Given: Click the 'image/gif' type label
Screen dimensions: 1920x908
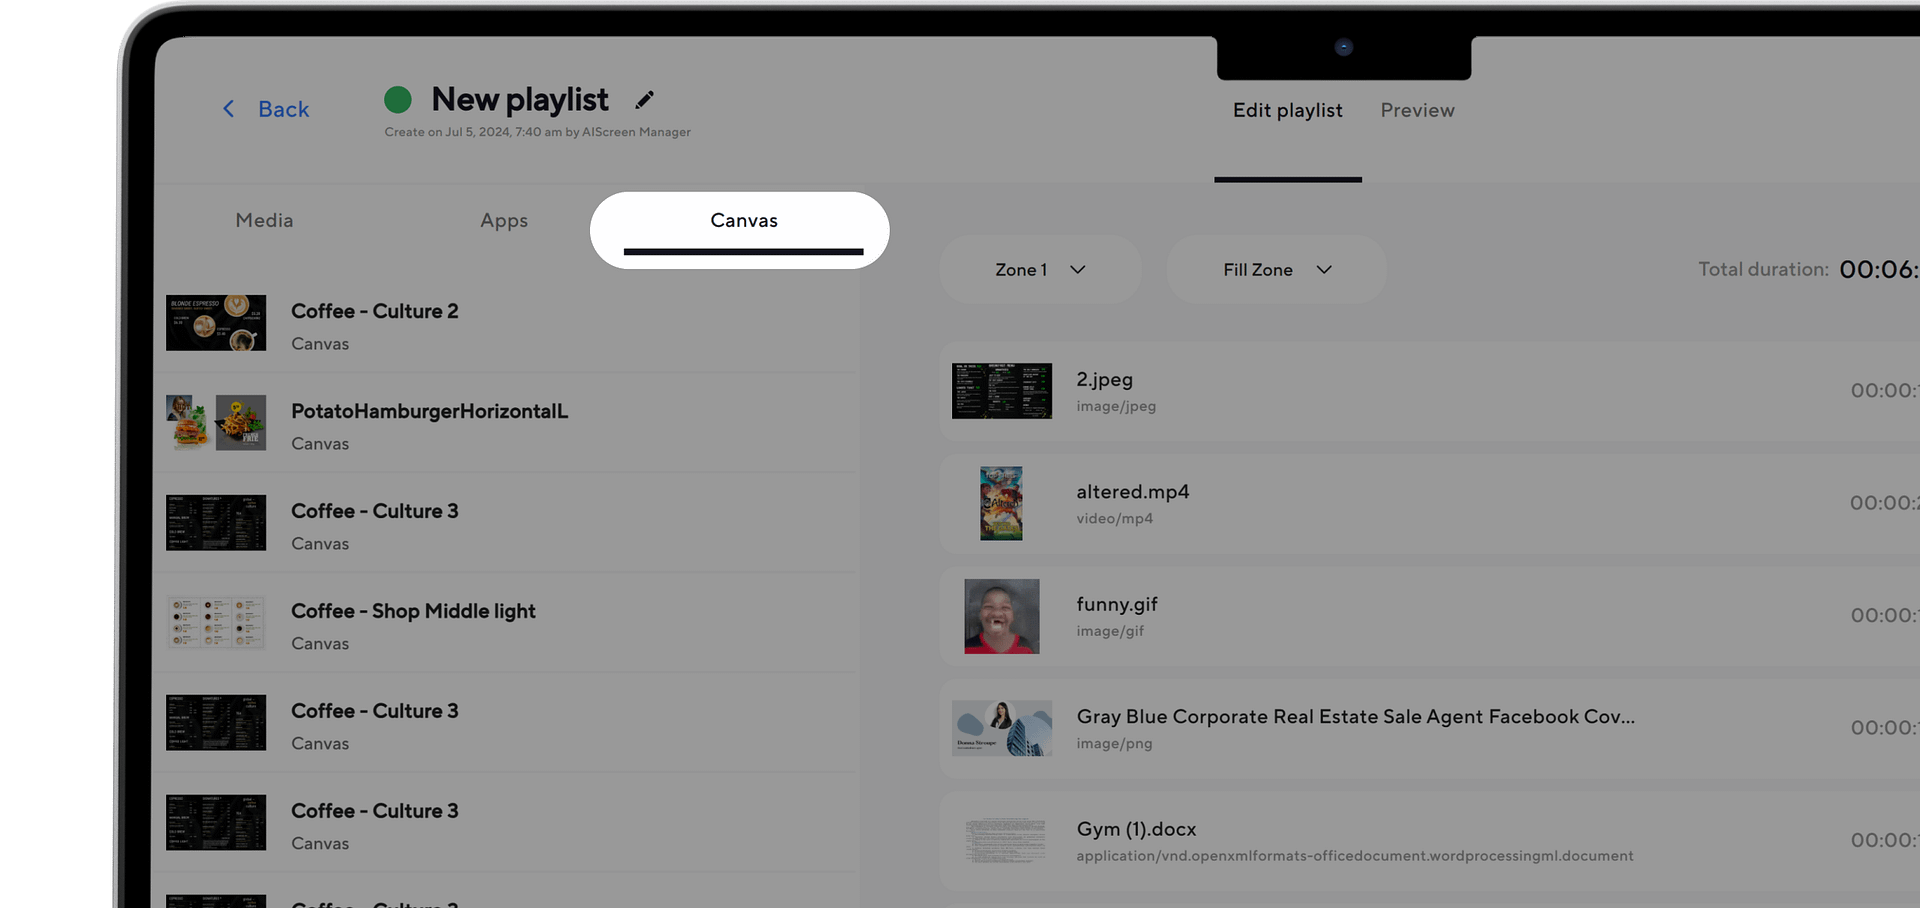Looking at the screenshot, I should pyautogui.click(x=1110, y=631).
